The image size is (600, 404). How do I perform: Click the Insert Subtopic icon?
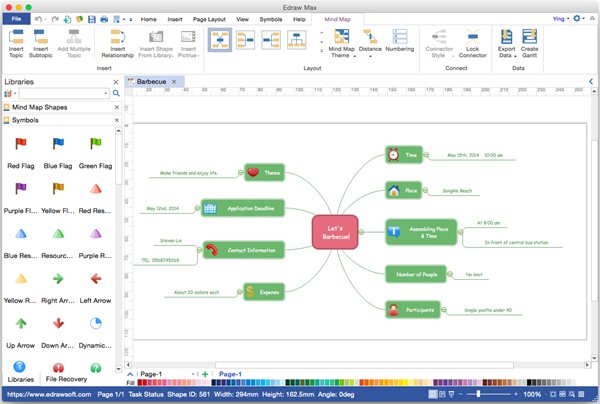pyautogui.click(x=41, y=41)
